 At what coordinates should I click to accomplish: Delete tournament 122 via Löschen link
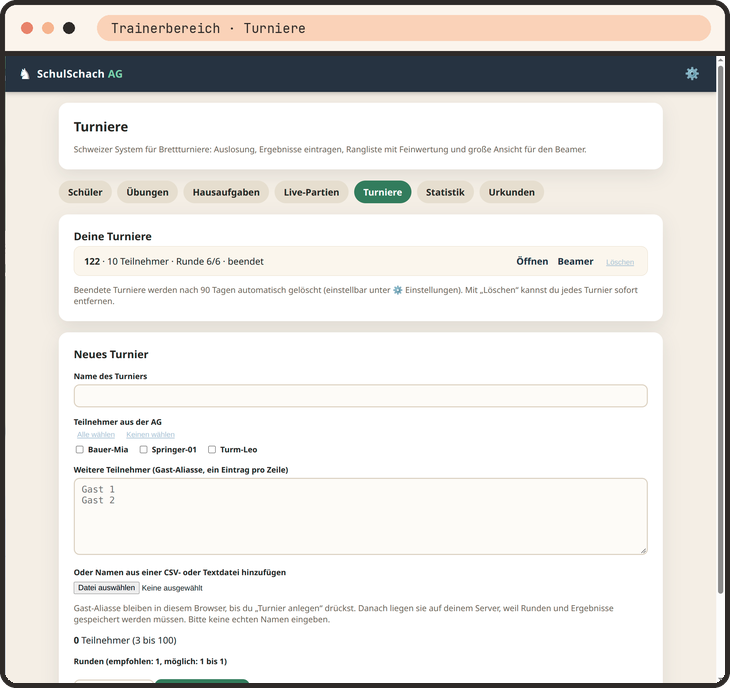[x=620, y=263]
